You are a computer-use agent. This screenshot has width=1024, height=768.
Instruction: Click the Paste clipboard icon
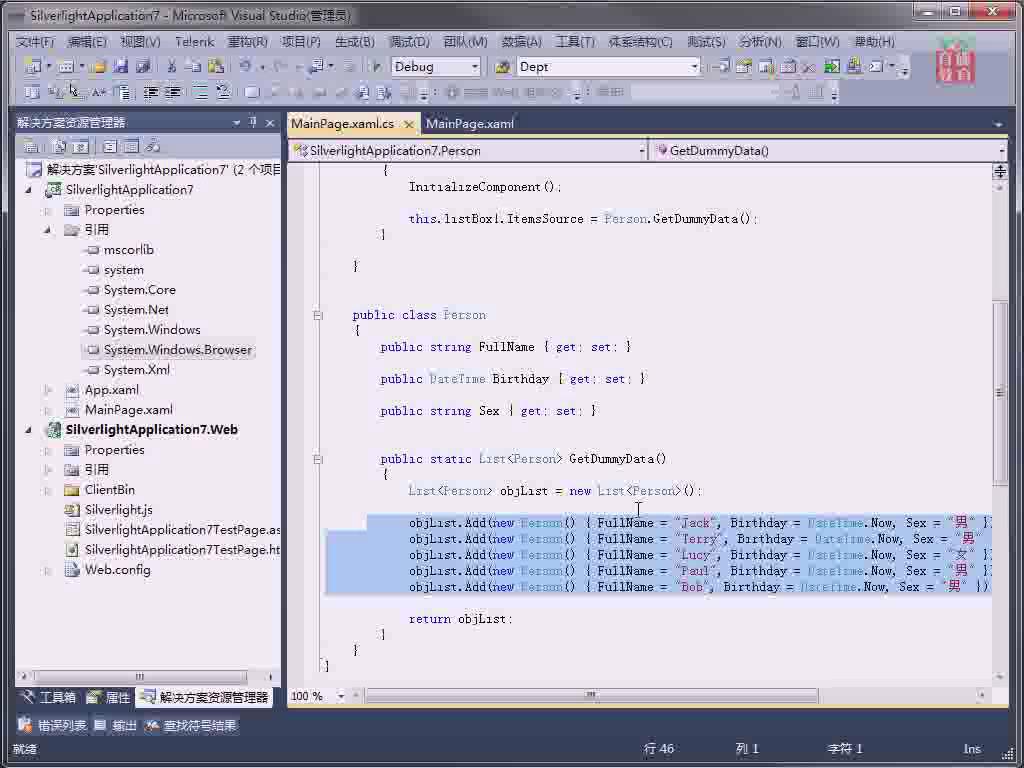click(216, 66)
